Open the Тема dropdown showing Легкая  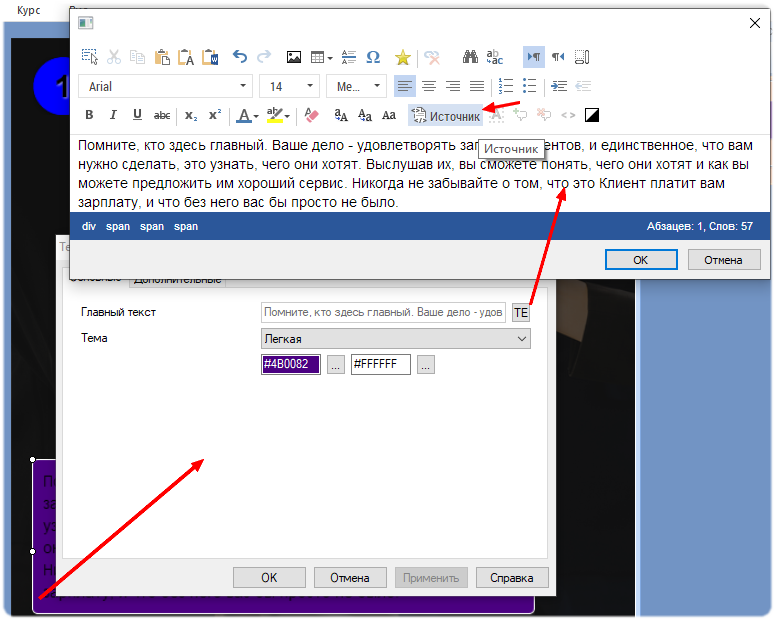click(395, 339)
